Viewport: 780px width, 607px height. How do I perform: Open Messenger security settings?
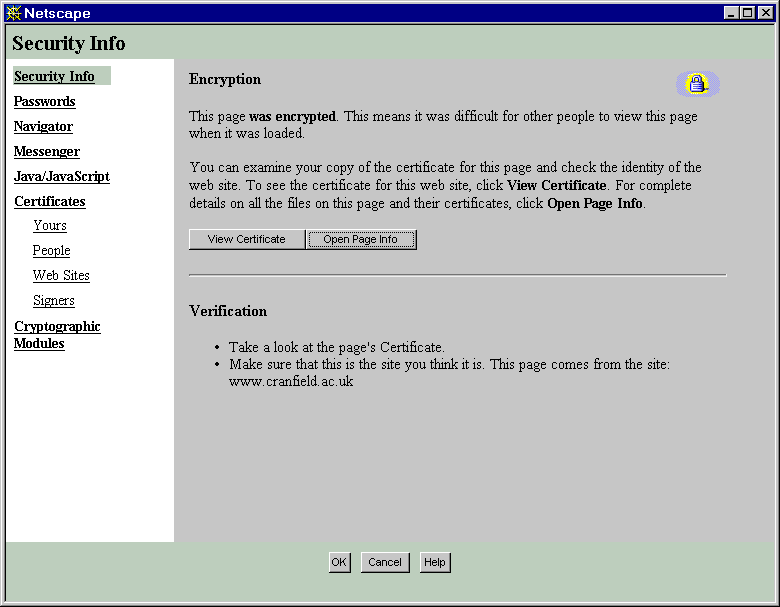(x=47, y=151)
